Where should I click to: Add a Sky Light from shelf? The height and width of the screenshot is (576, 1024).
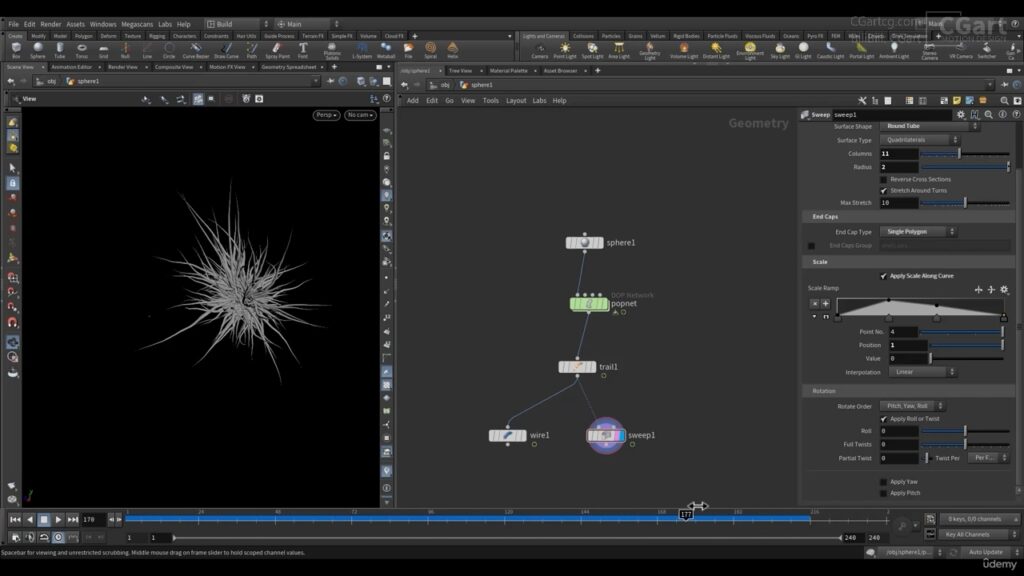[x=780, y=51]
